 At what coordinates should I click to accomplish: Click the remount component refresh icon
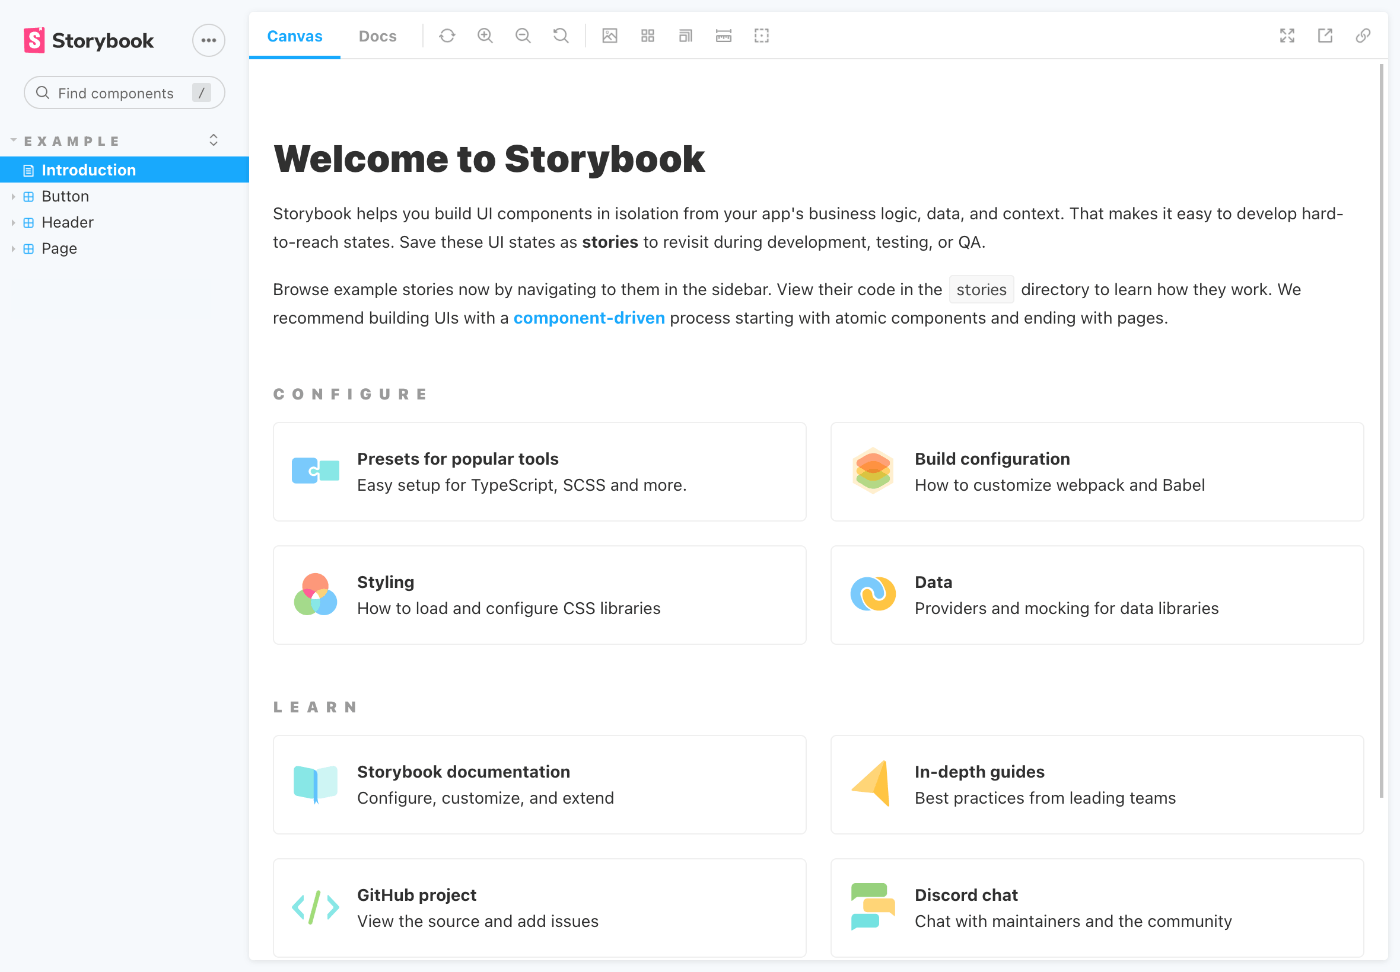coord(447,36)
